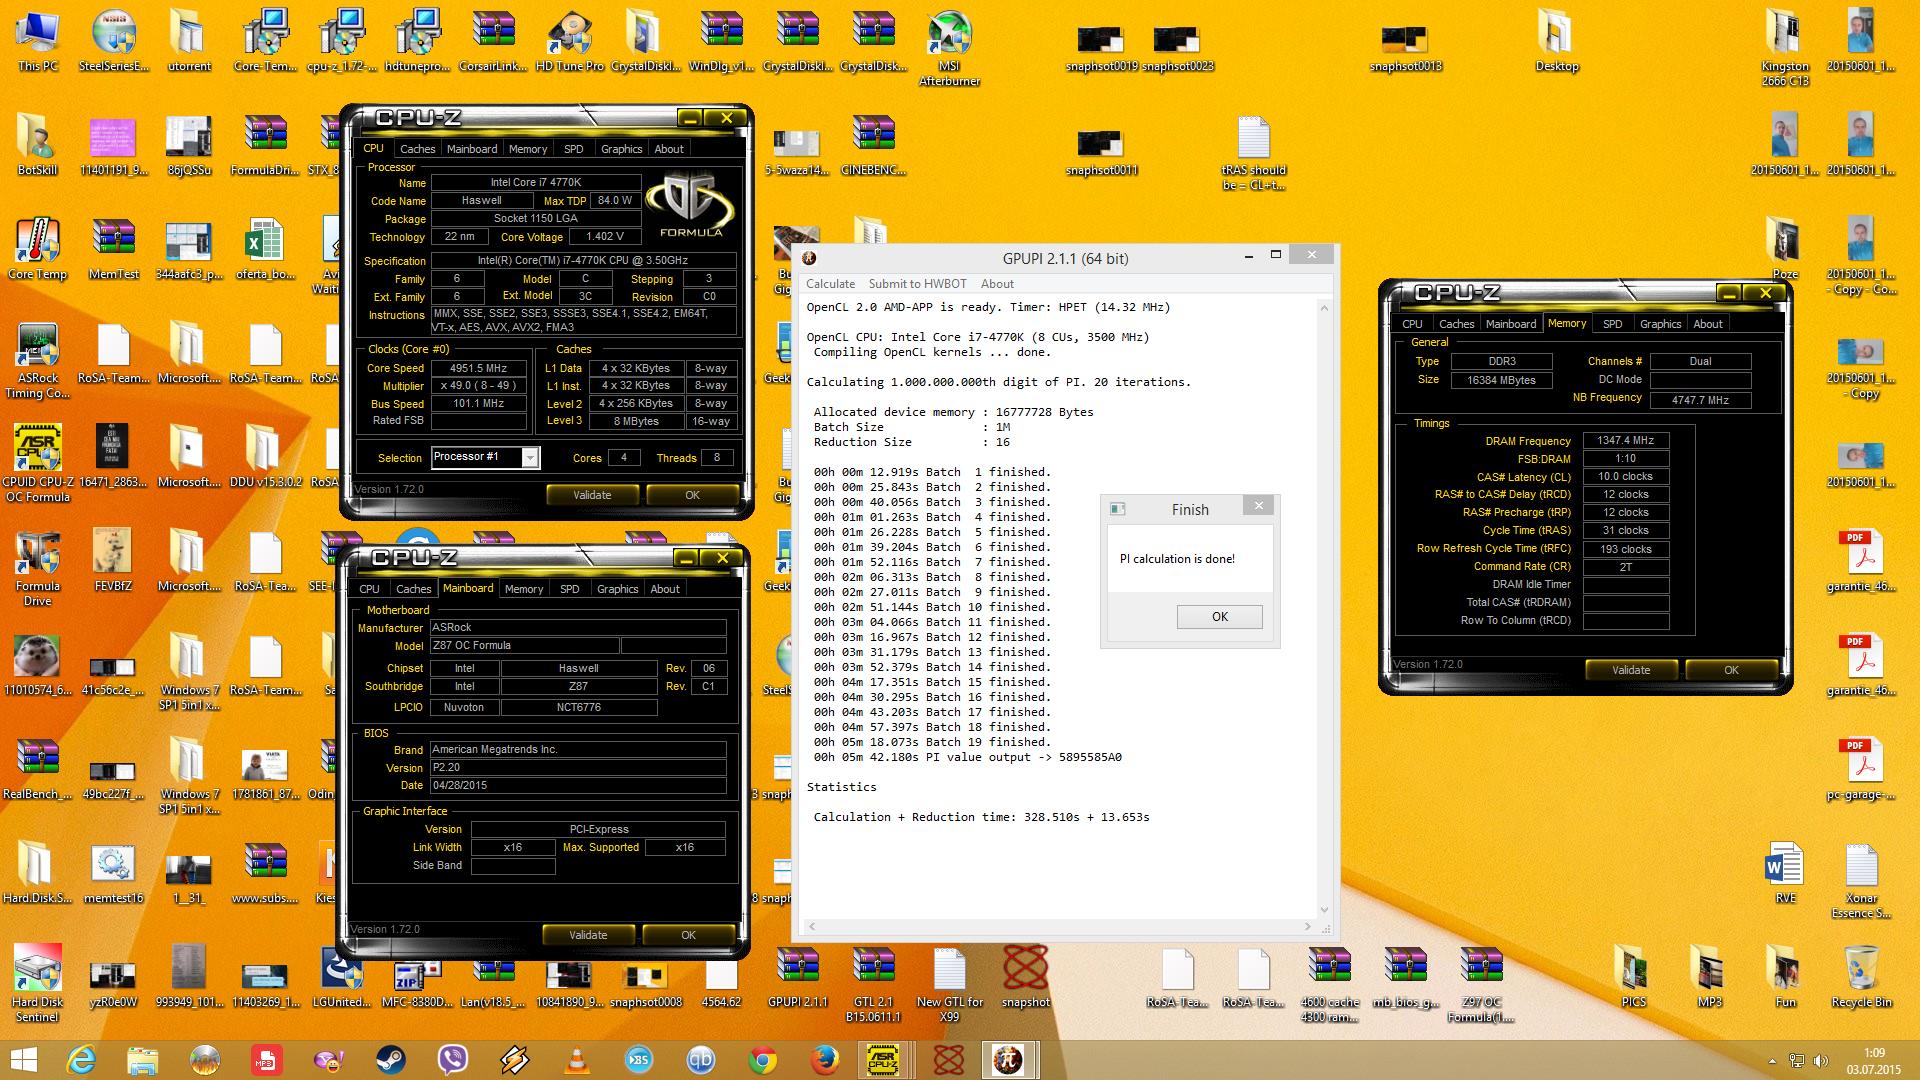The image size is (1920, 1080).
Task: Open the PICS folder on desktop
Action: tap(1633, 976)
